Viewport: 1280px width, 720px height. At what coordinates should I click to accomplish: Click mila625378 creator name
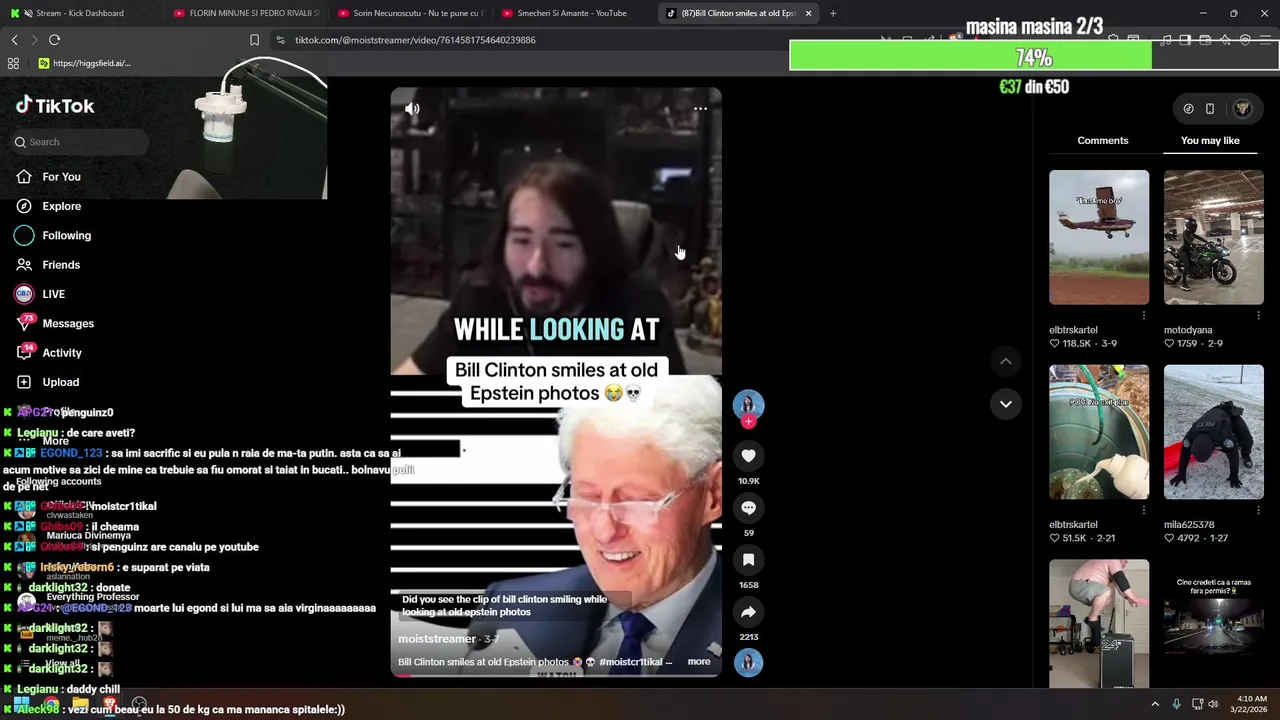click(x=1189, y=524)
